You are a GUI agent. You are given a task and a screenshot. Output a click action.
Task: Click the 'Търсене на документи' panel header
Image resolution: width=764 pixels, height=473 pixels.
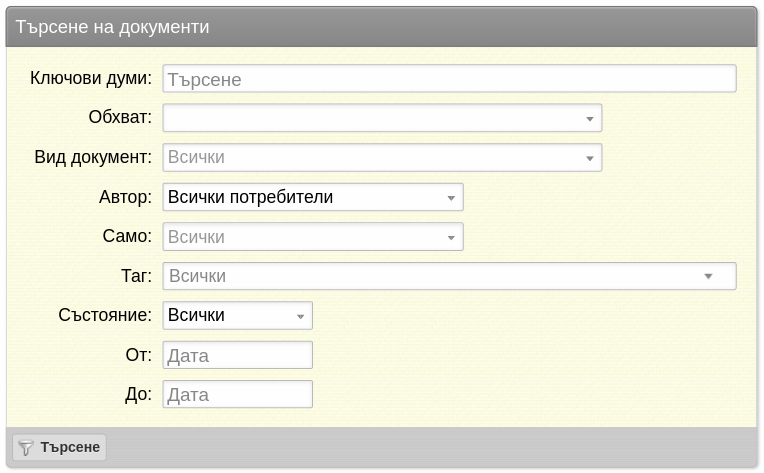(382, 27)
